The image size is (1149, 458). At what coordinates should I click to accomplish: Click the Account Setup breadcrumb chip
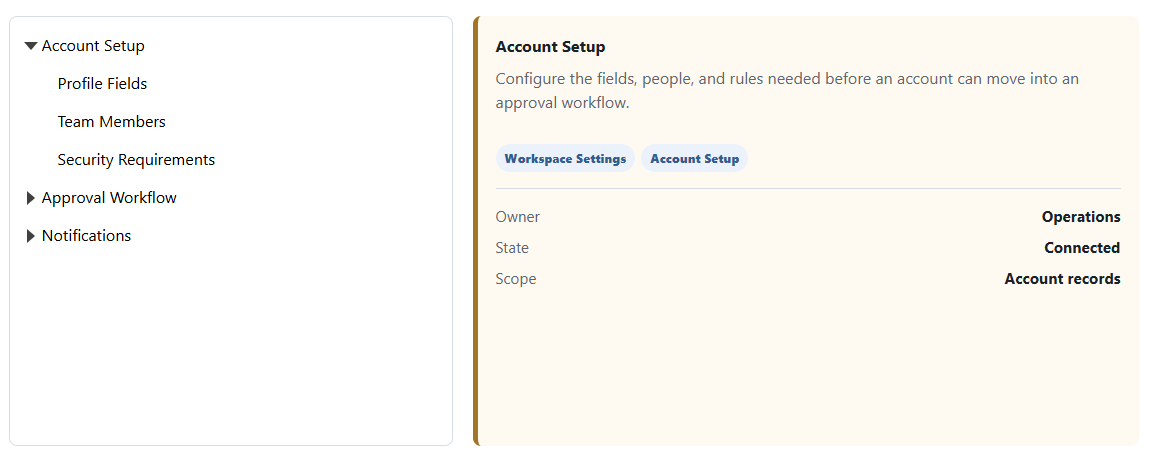coord(695,158)
